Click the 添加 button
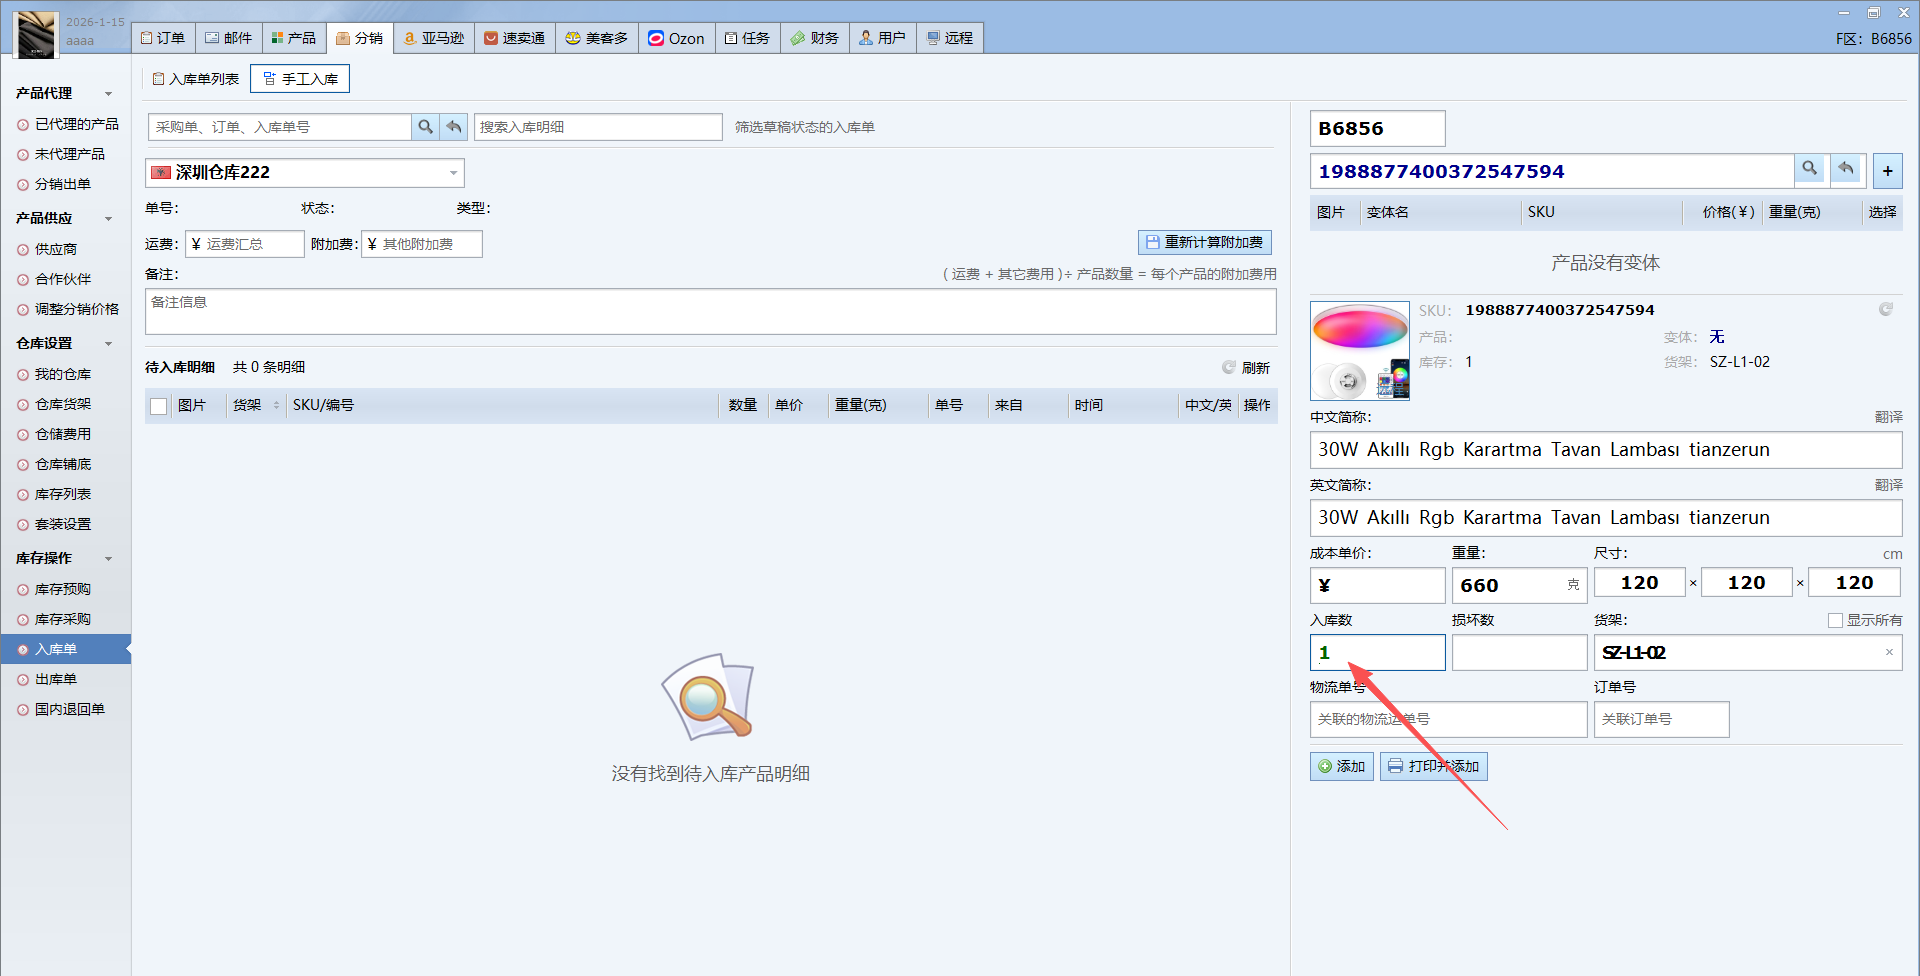Image resolution: width=1920 pixels, height=976 pixels. click(1341, 766)
